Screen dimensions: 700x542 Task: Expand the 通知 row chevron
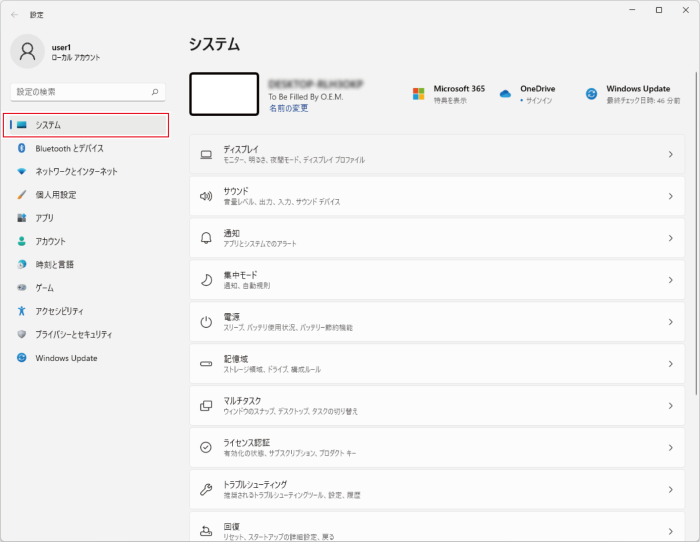tap(671, 238)
